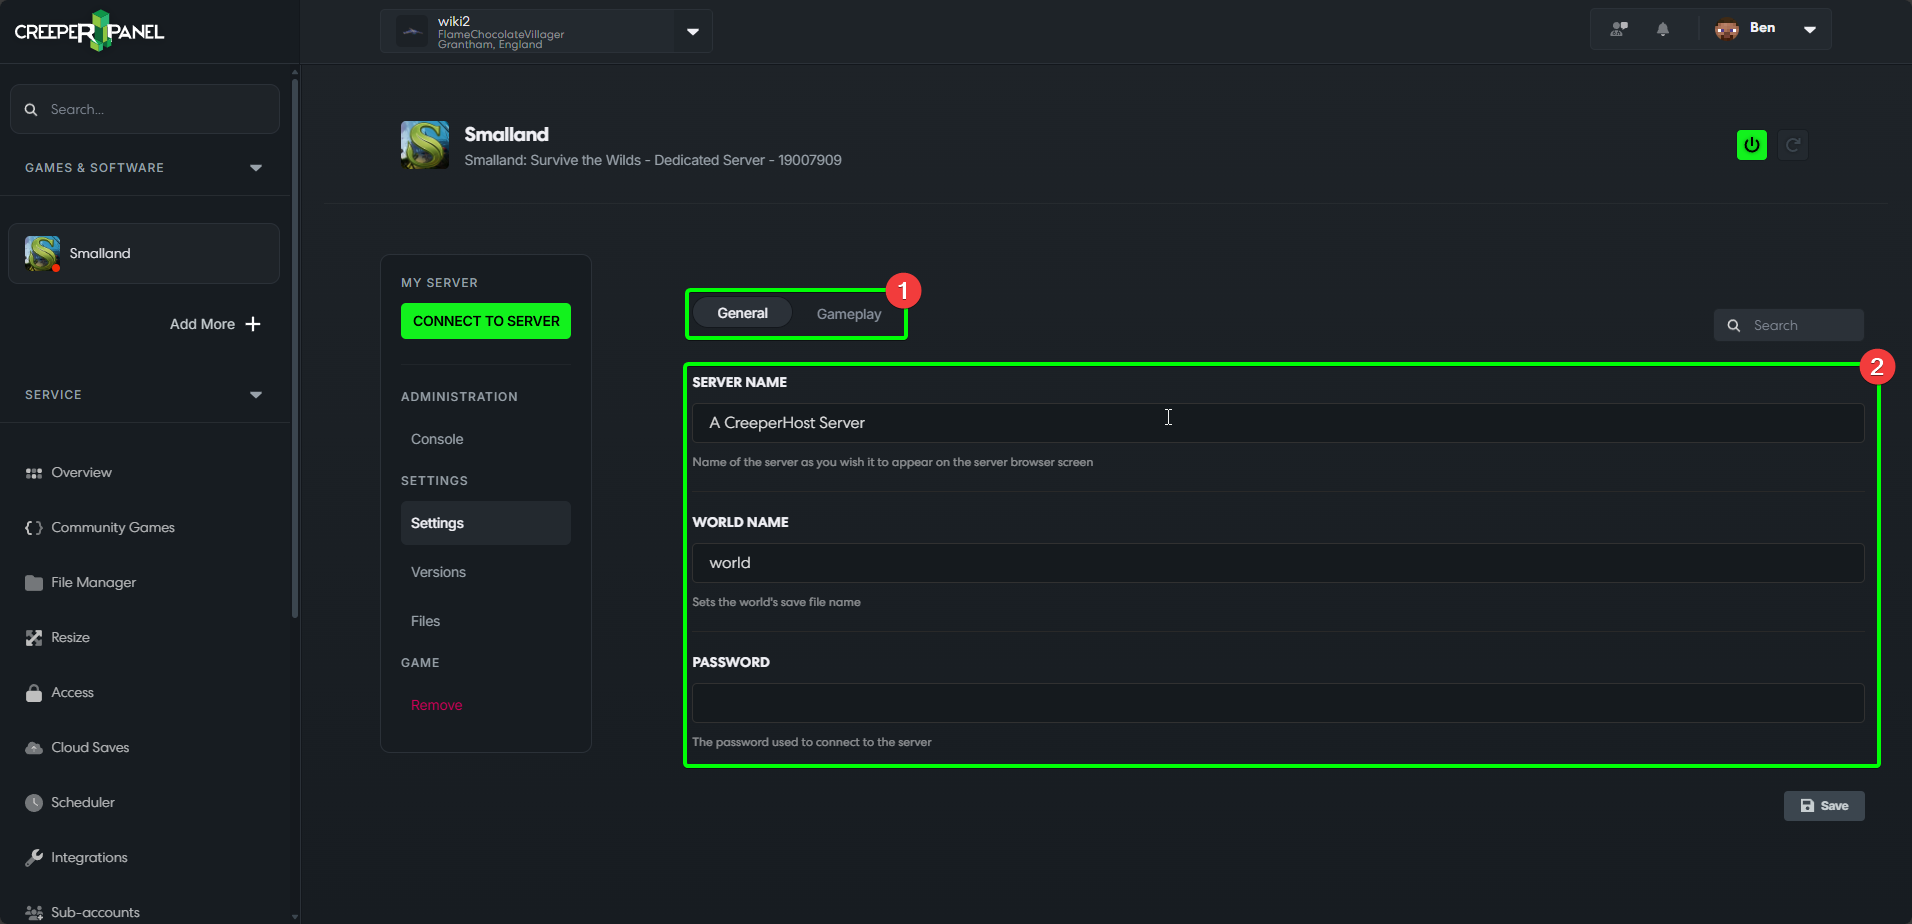The height and width of the screenshot is (924, 1912).
Task: Open the Ben account dropdown arrow
Action: [1810, 29]
